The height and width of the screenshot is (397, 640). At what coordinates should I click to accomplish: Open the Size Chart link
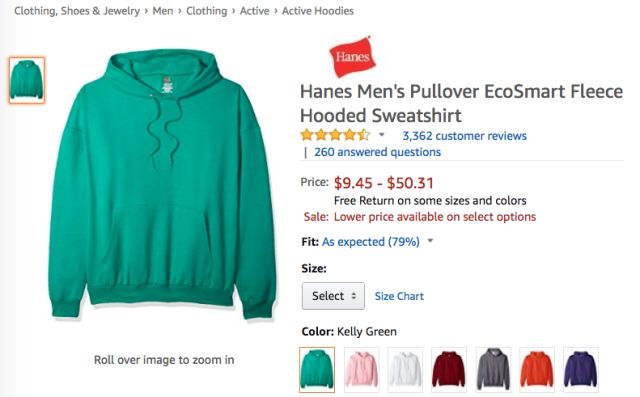pos(399,296)
